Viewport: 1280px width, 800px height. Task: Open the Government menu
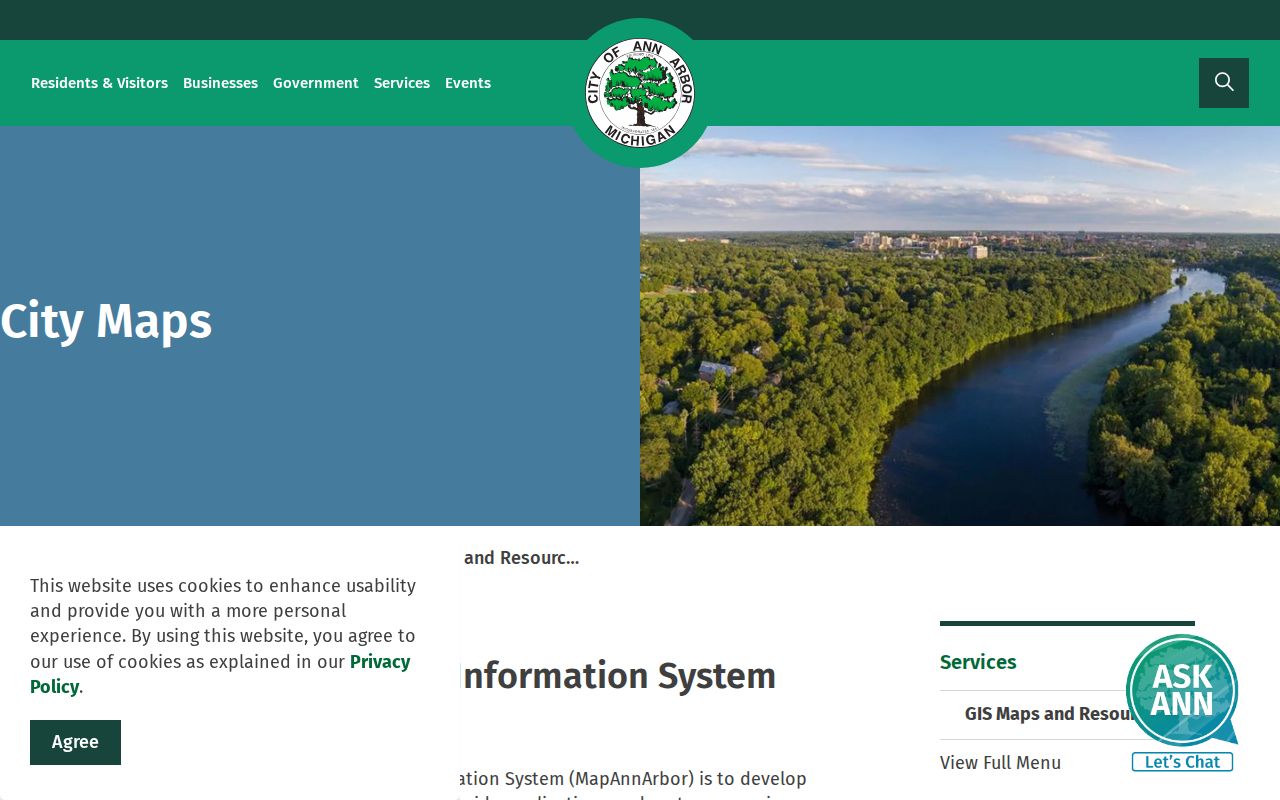click(316, 83)
